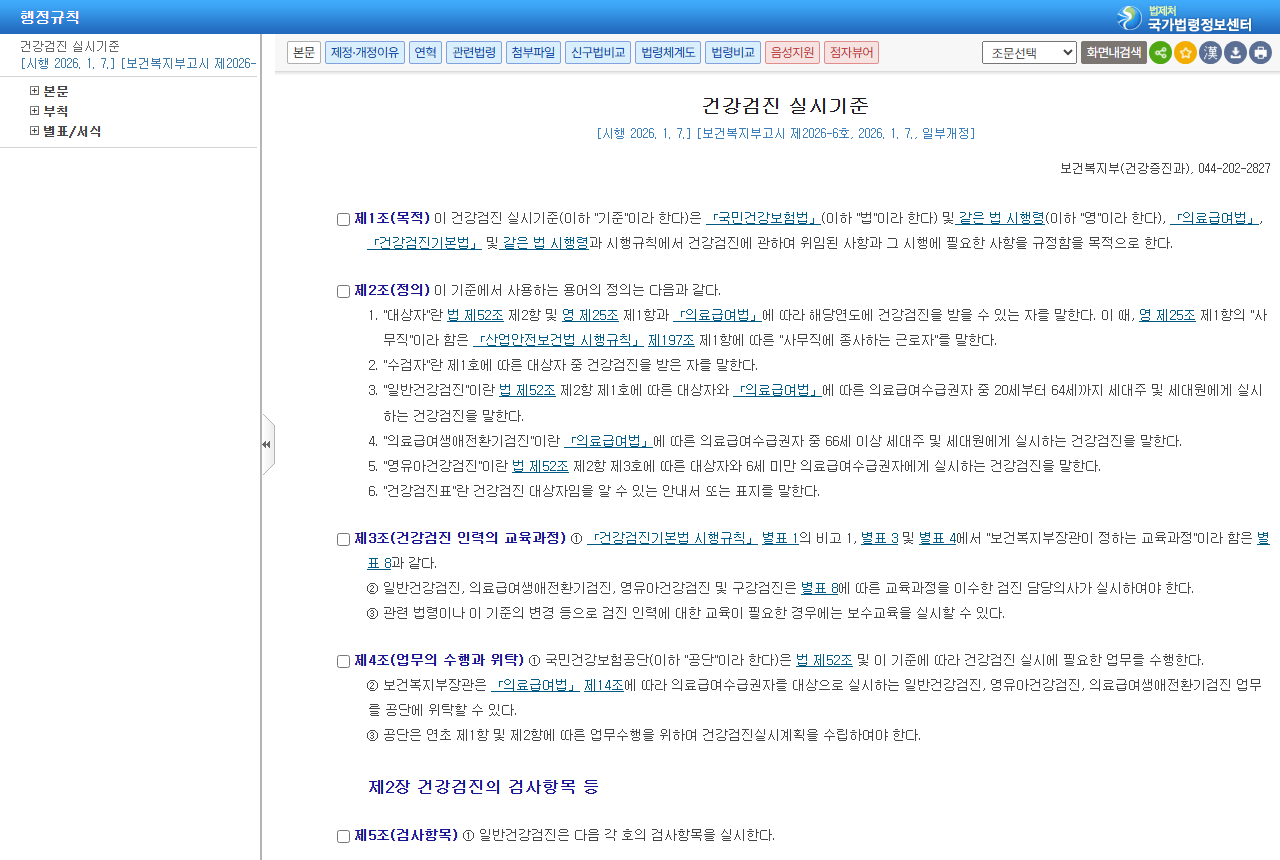This screenshot has height=860, width=1280.
Task: Click the 화면내검색 button
Action: 1113,53
